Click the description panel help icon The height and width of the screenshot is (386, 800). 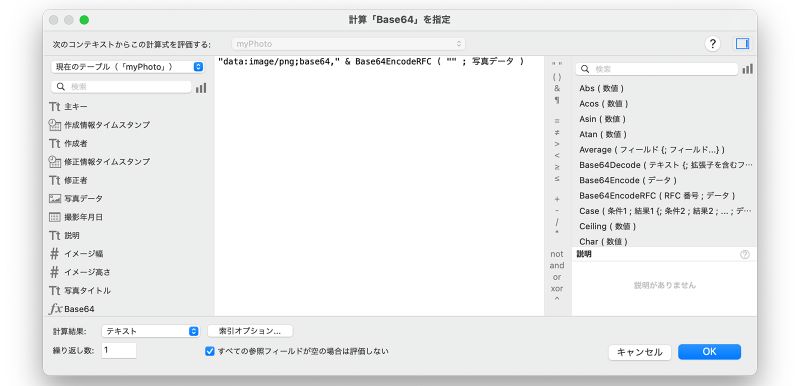(745, 254)
